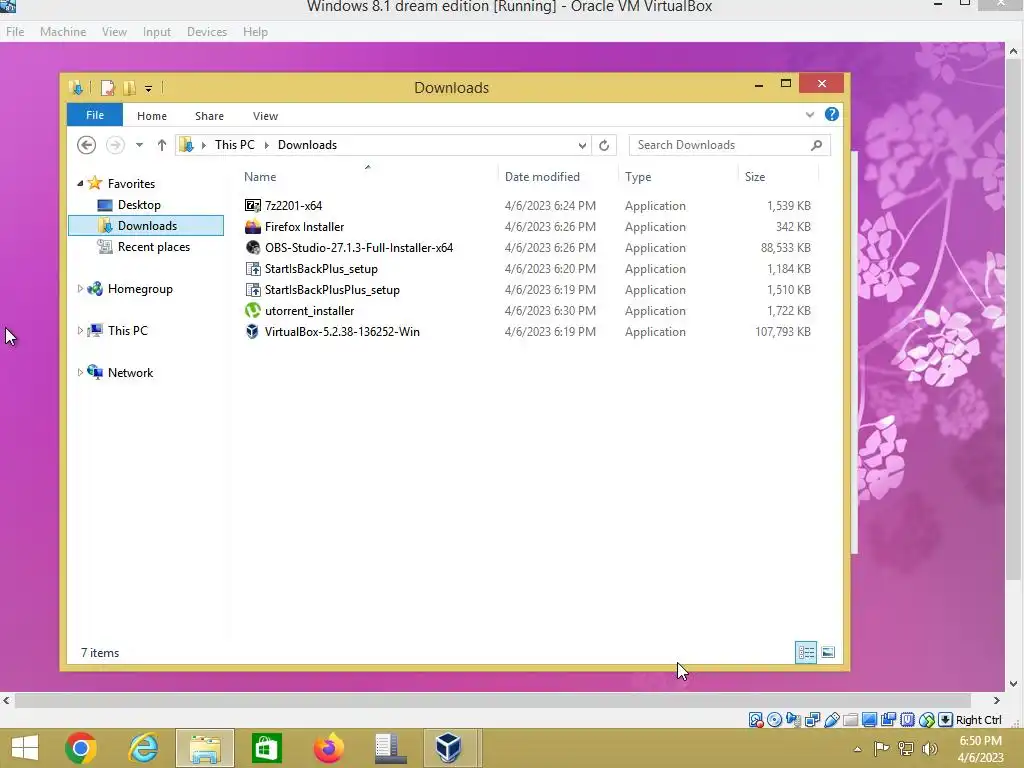Open the Home ribbon tab

[x=152, y=116]
